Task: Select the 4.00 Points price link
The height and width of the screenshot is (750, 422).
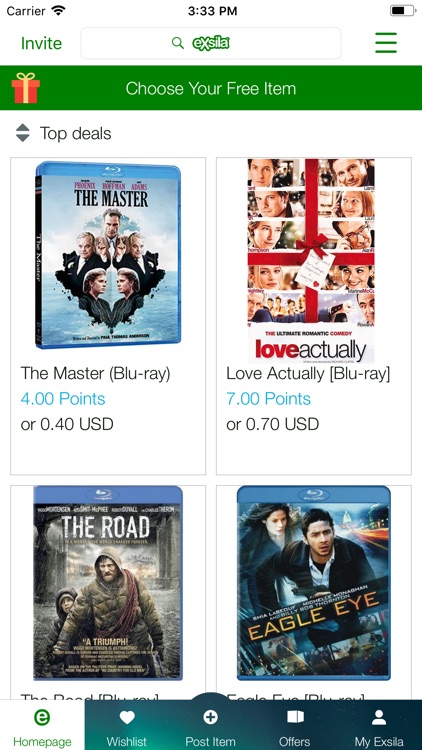Action: pyautogui.click(x=63, y=399)
